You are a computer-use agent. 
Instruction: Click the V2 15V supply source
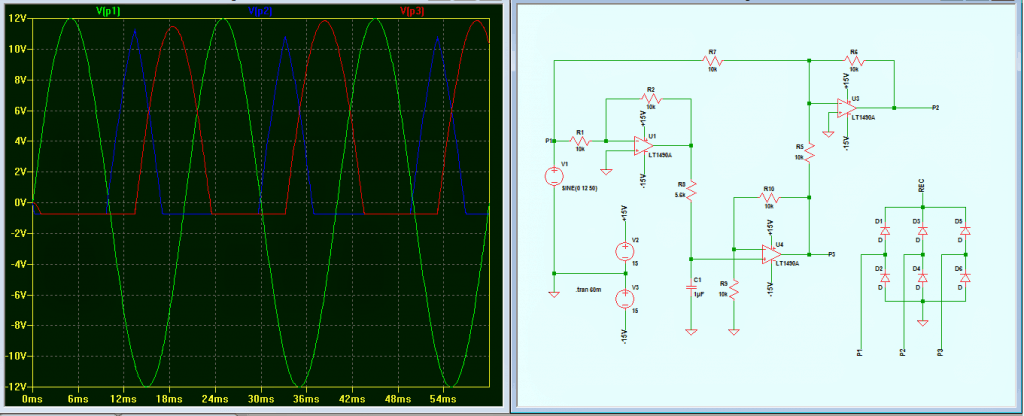[x=625, y=250]
